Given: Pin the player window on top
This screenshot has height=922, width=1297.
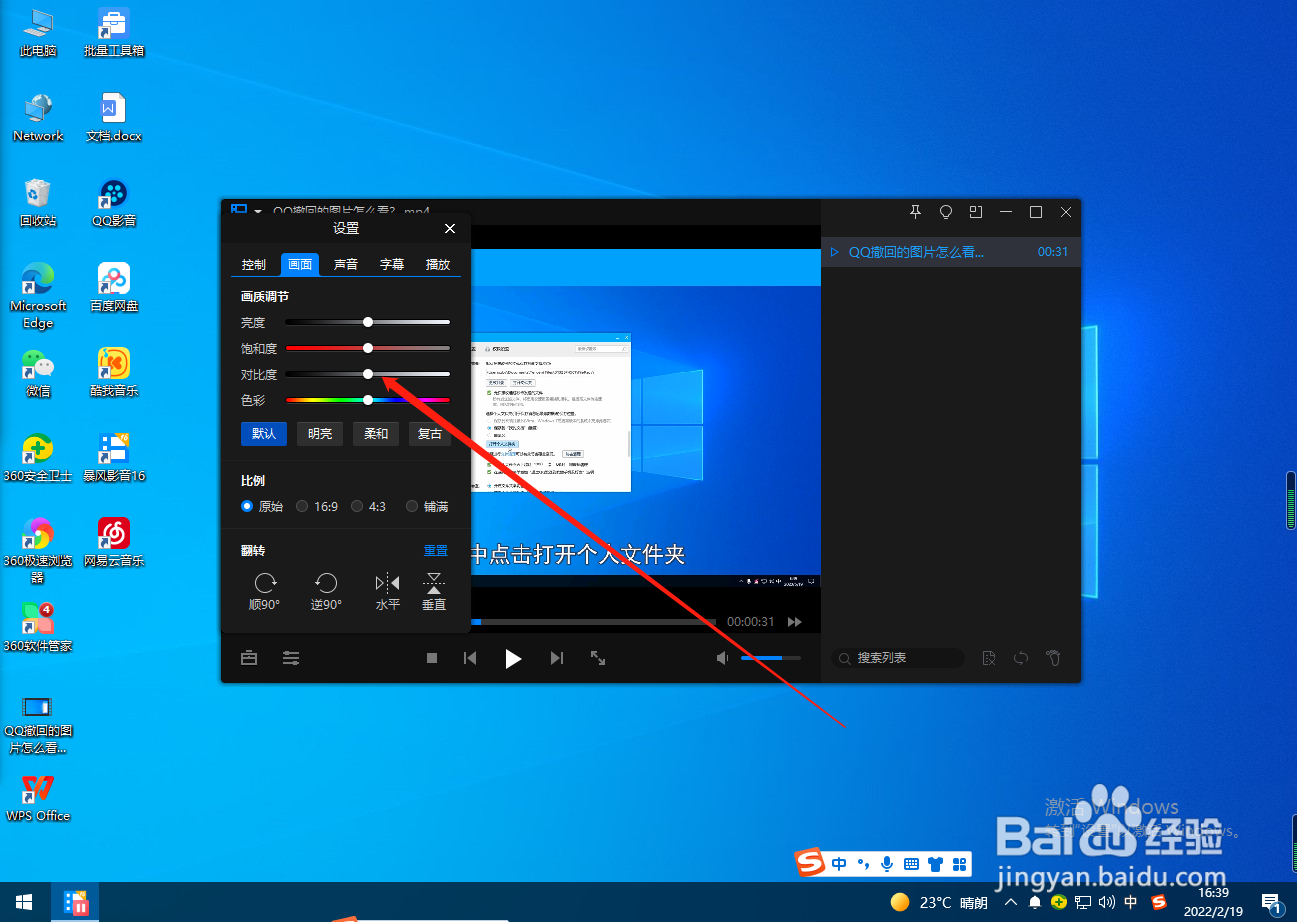Looking at the screenshot, I should pos(915,212).
